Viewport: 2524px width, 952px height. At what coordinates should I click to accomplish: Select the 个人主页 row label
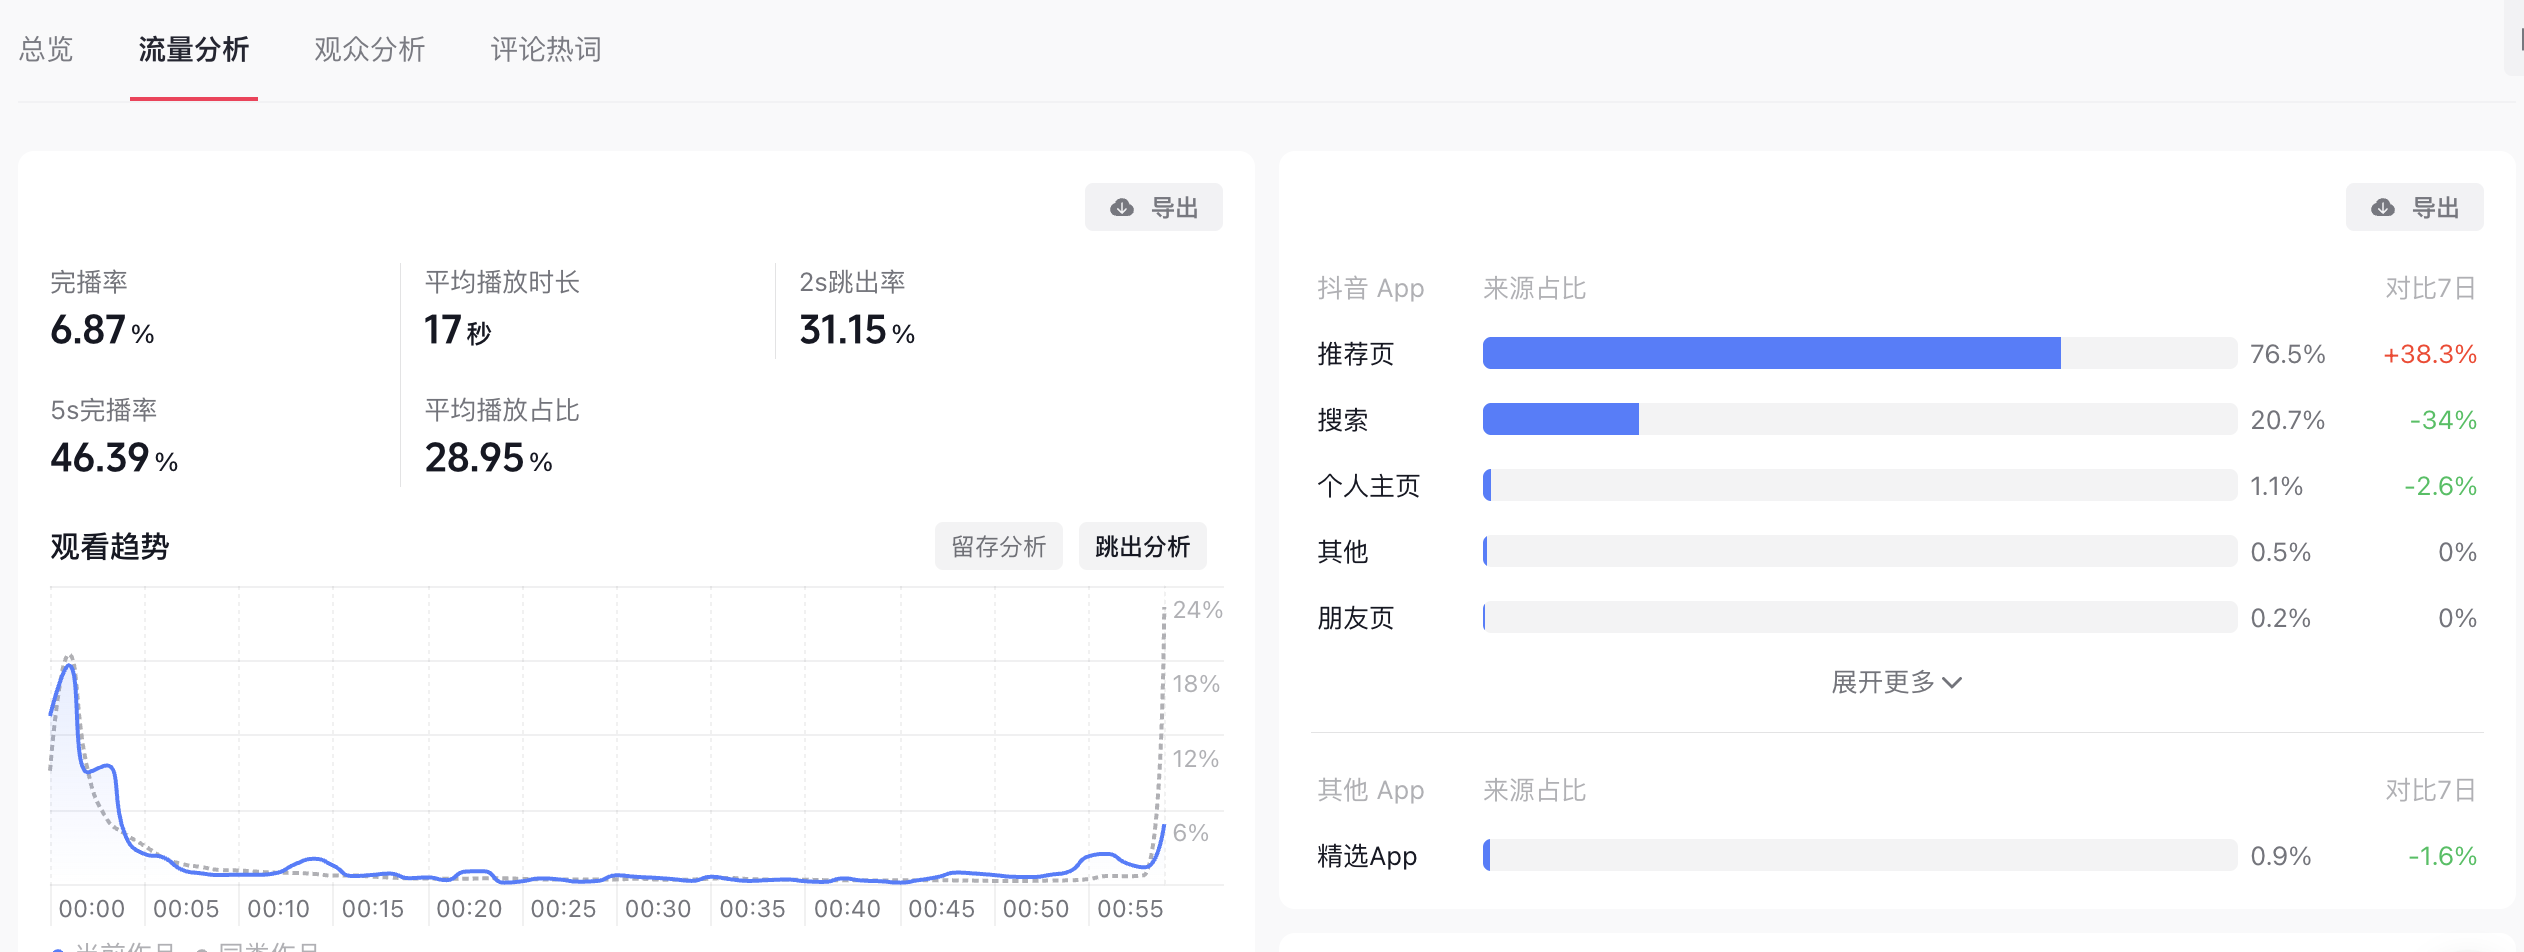tap(1369, 486)
